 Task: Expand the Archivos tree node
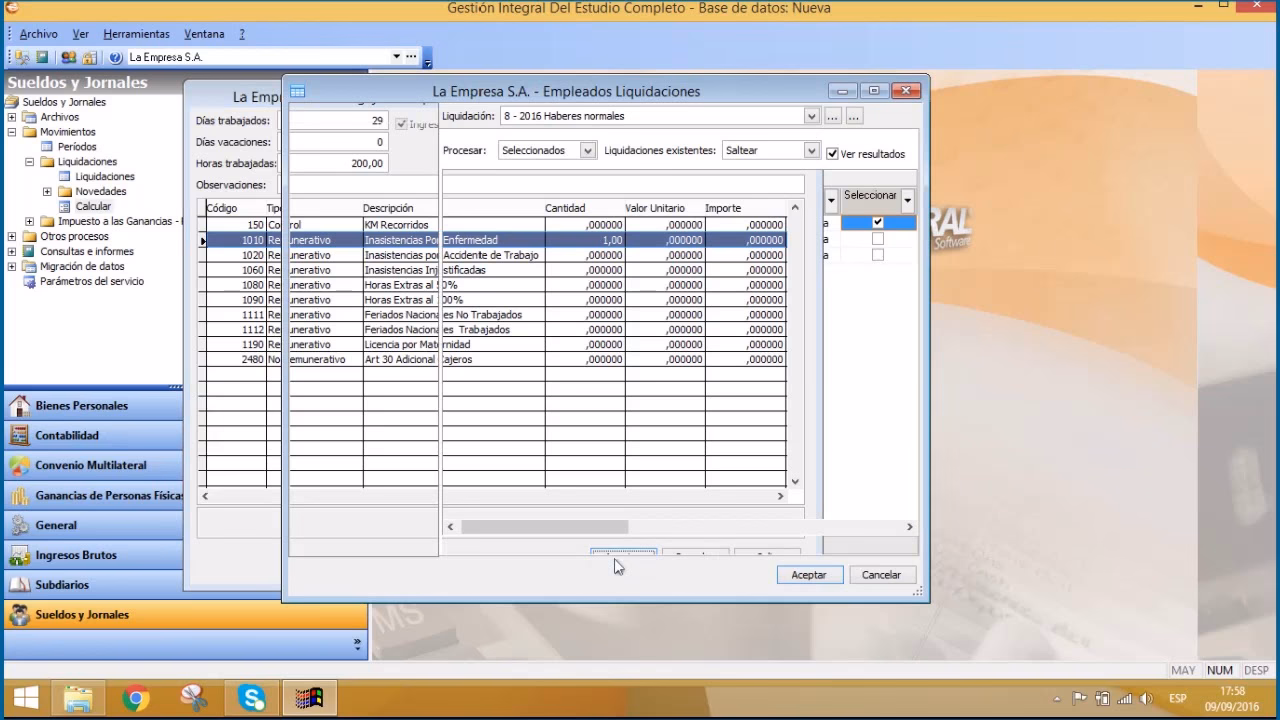[12, 117]
